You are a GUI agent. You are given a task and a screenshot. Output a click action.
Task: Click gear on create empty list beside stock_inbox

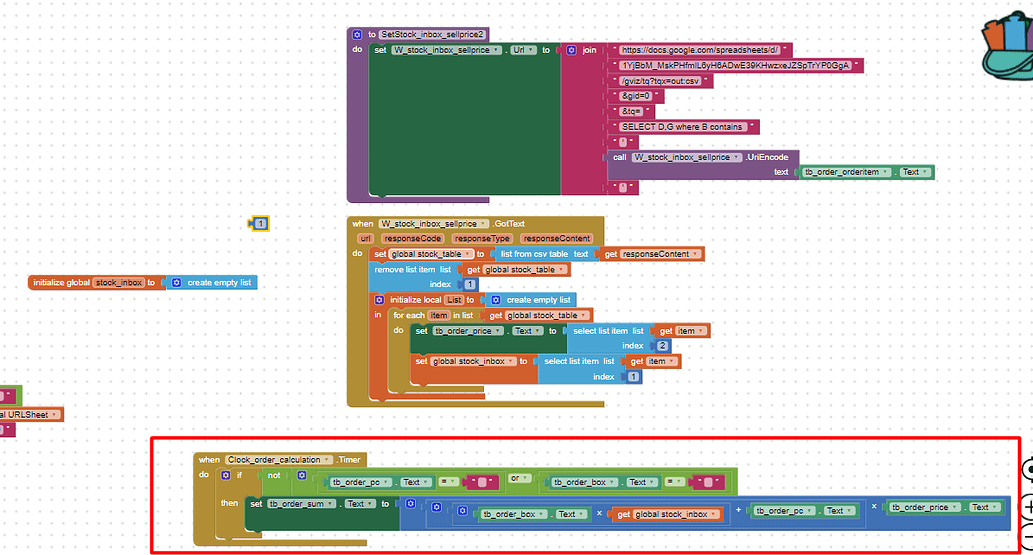tap(176, 283)
